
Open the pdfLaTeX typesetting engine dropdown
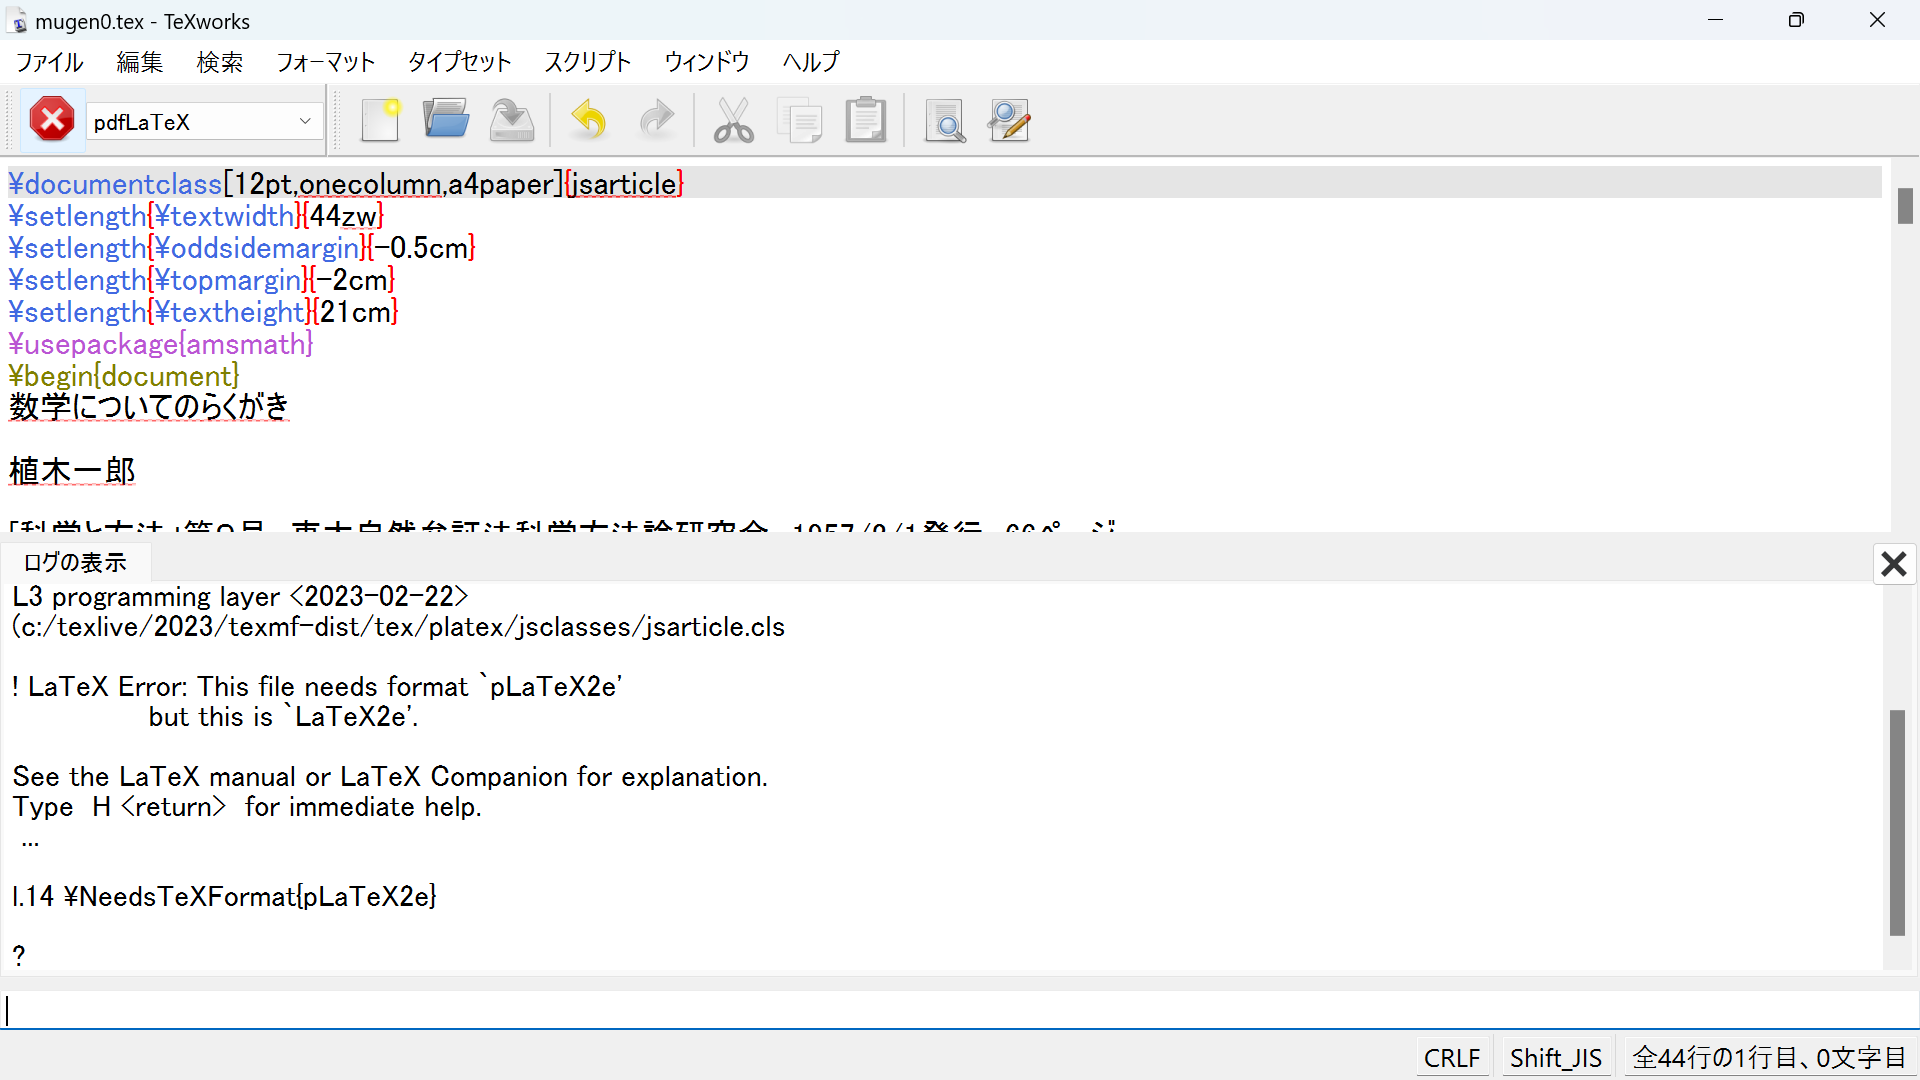[x=204, y=122]
